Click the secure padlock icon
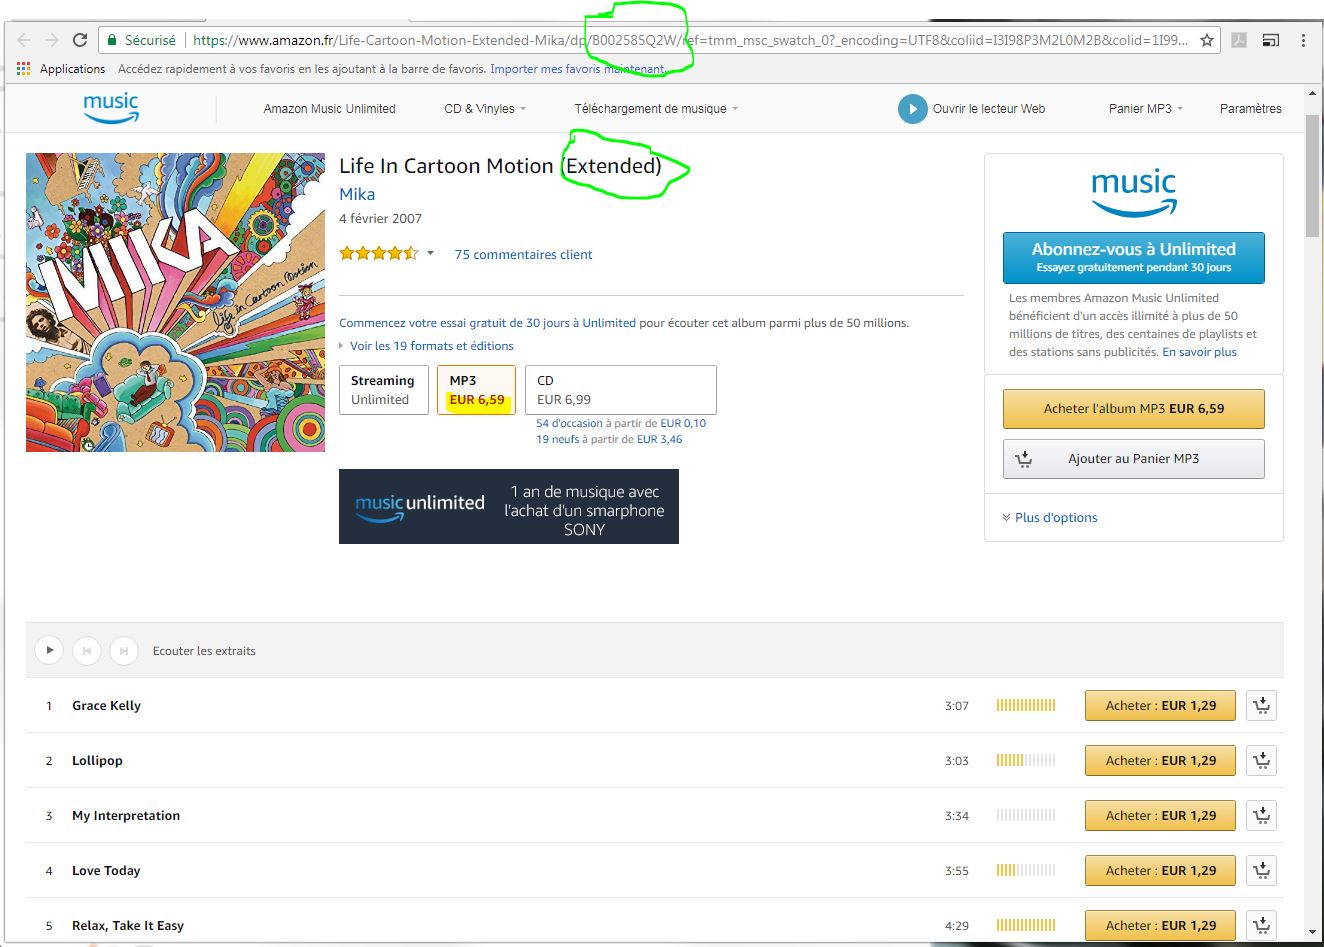Viewport: 1324px width, 947px height. tap(111, 40)
